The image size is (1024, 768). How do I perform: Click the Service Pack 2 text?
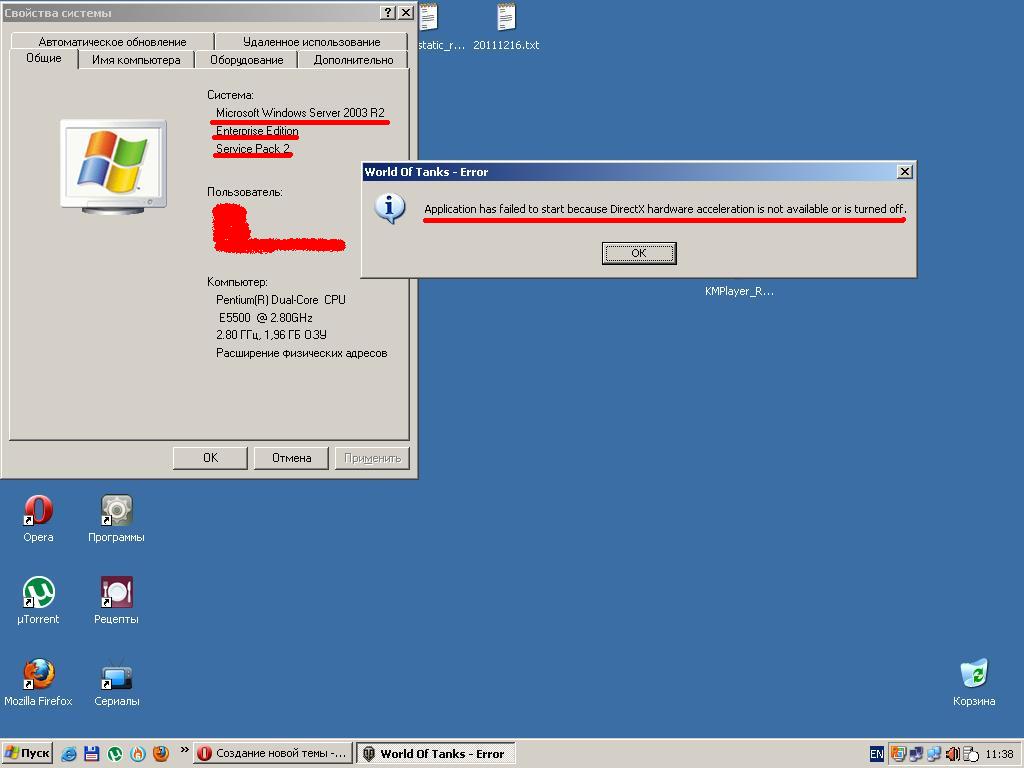point(253,148)
